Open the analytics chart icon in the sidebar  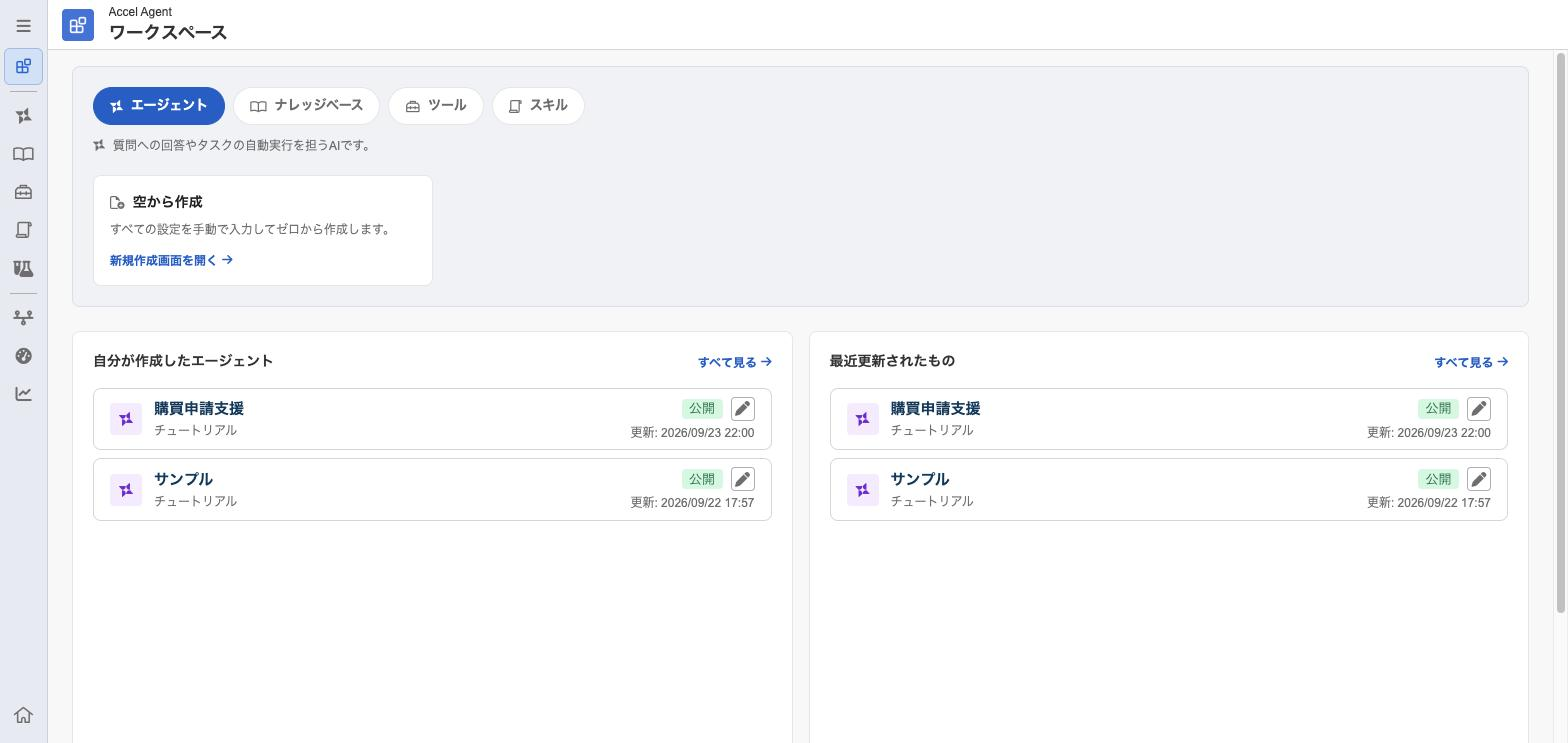click(23, 394)
